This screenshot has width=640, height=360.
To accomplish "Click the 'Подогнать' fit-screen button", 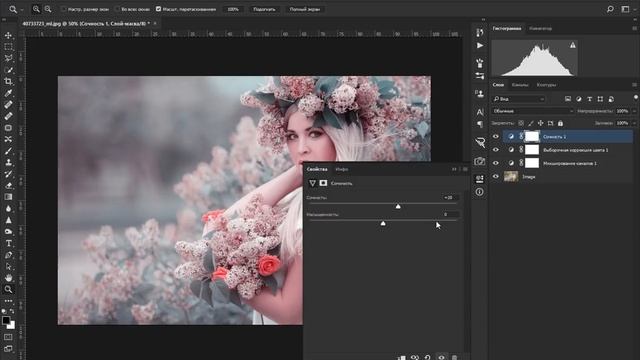I will (264, 9).
